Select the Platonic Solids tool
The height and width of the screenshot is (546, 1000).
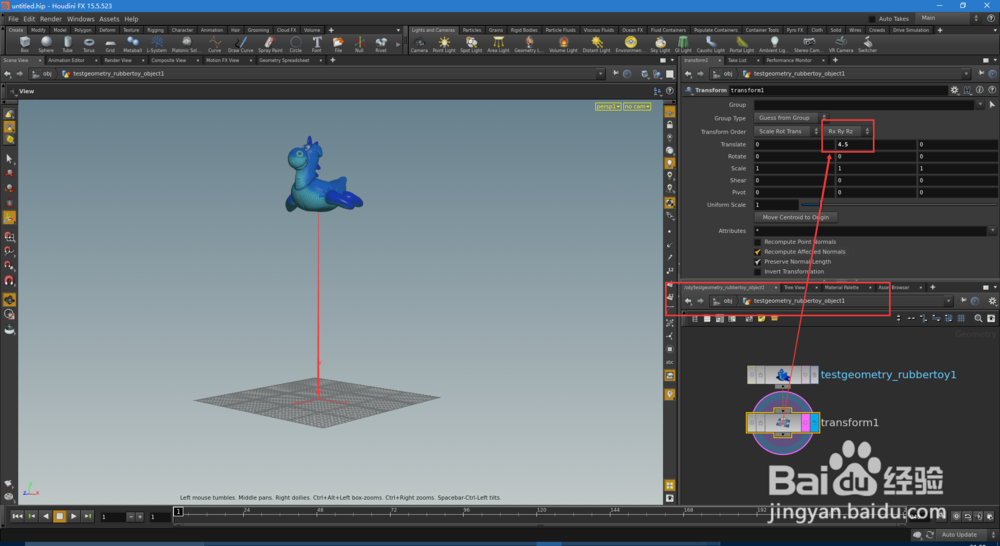pyautogui.click(x=186, y=45)
